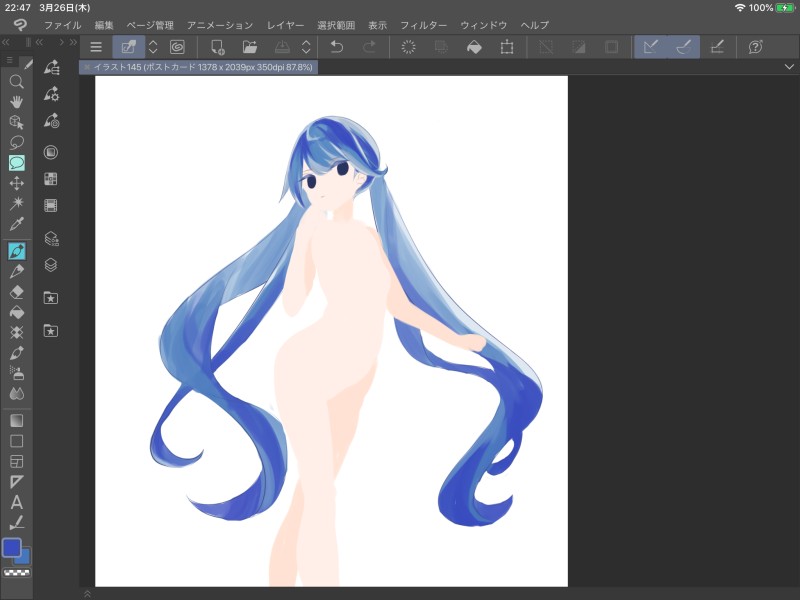Open the Layer palette stack icon
The image size is (800, 600).
pyautogui.click(x=51, y=265)
